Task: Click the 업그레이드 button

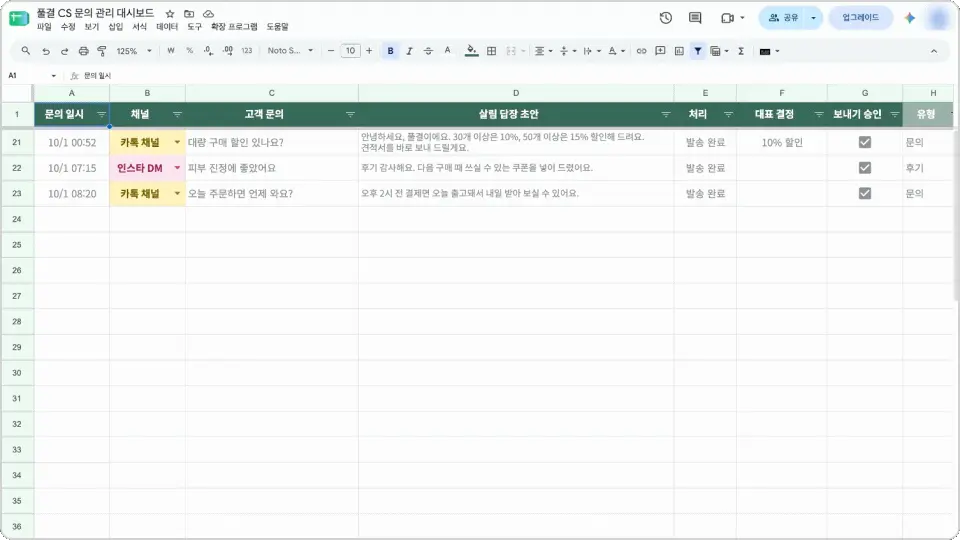Action: [x=860, y=18]
